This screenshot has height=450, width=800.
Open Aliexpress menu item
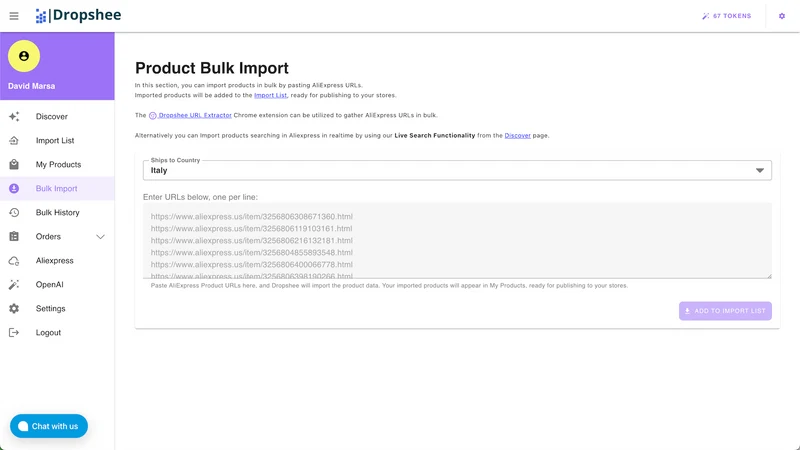point(57,261)
